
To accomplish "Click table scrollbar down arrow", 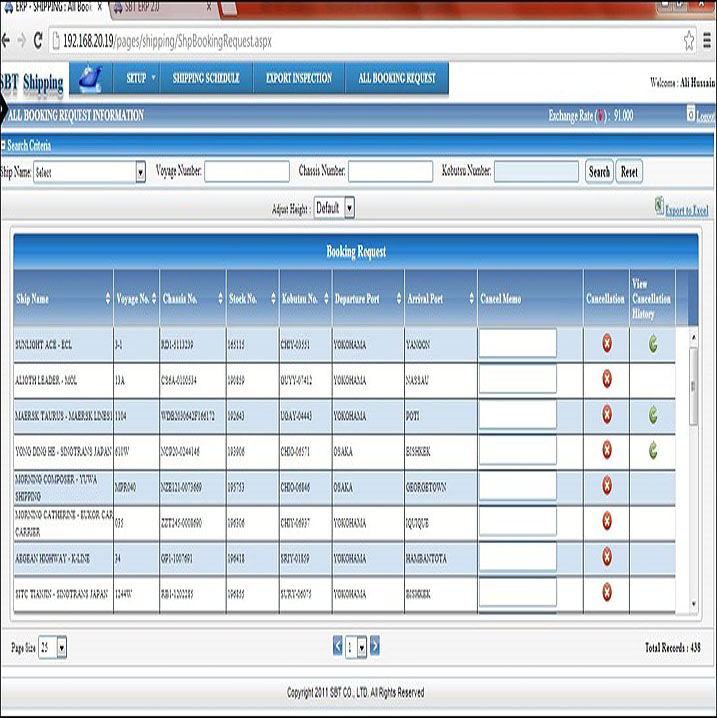I will tap(694, 604).
